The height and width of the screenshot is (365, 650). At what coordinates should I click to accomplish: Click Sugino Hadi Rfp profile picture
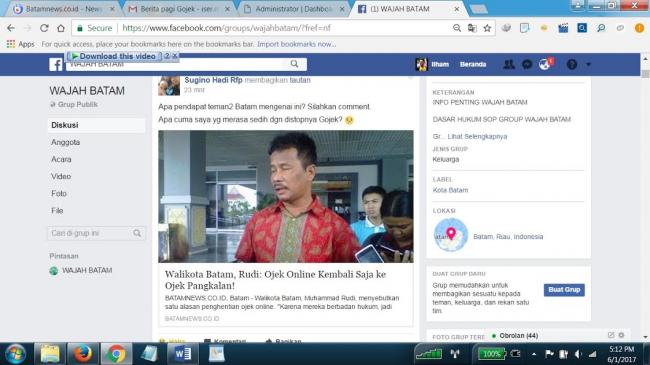point(169,86)
